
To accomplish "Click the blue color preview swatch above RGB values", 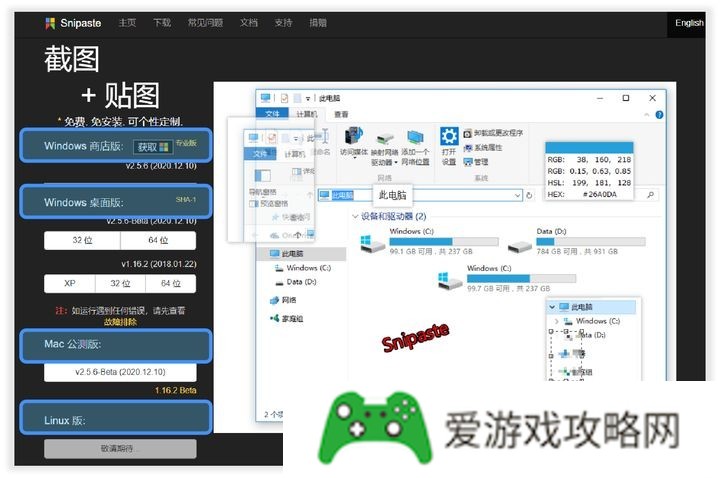I will click(x=589, y=147).
